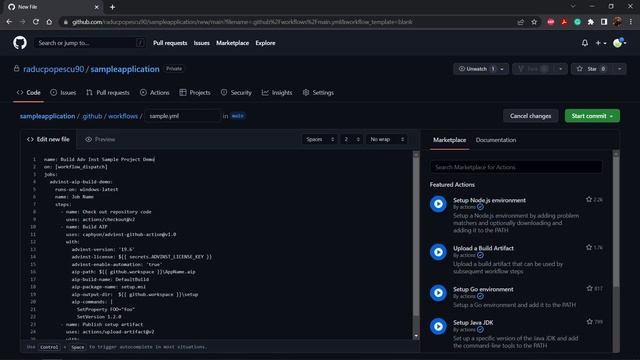Switch to the repository Code tab
640x360 pixels.
(29, 93)
